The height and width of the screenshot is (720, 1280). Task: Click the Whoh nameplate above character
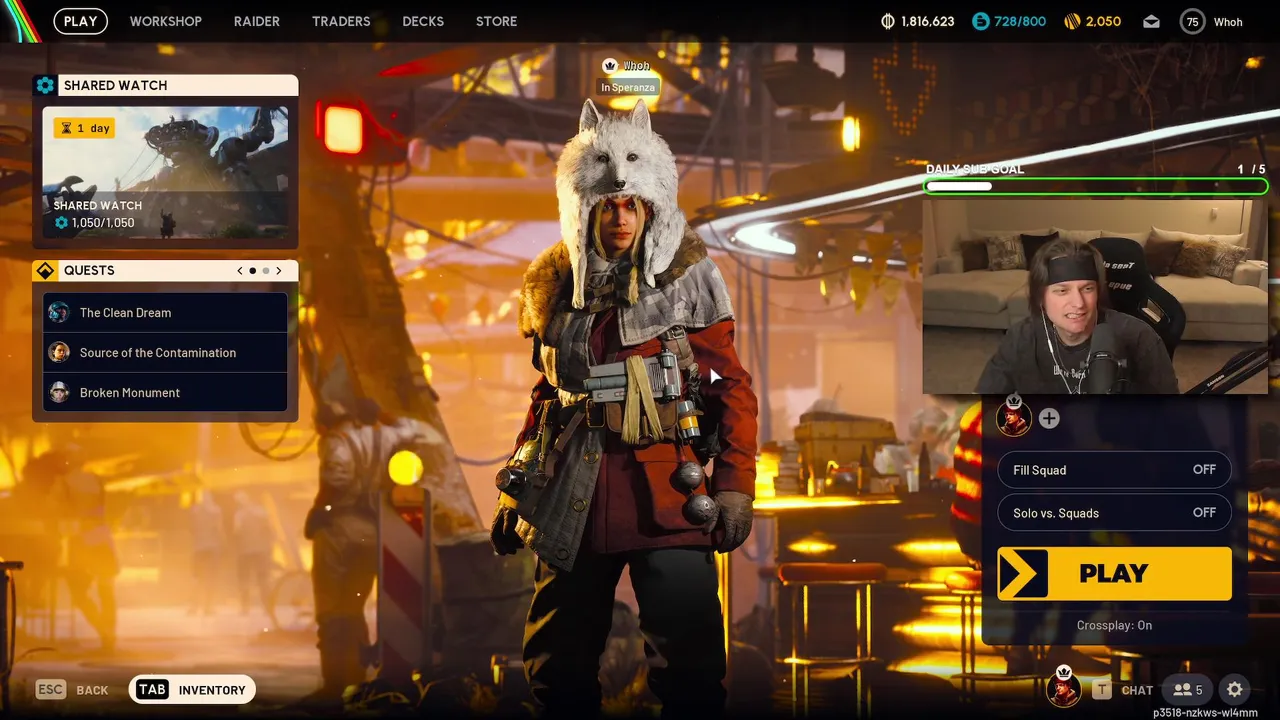point(627,65)
